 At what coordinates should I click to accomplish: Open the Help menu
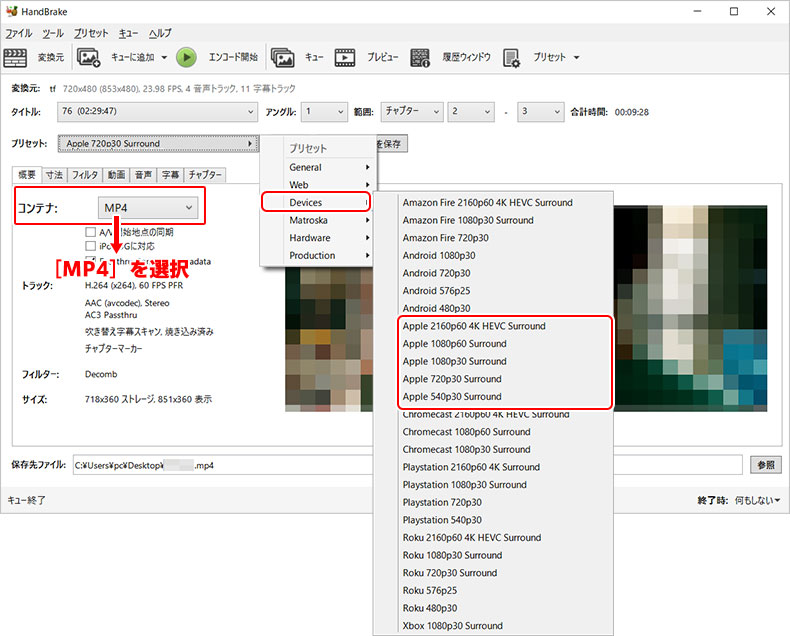click(160, 33)
